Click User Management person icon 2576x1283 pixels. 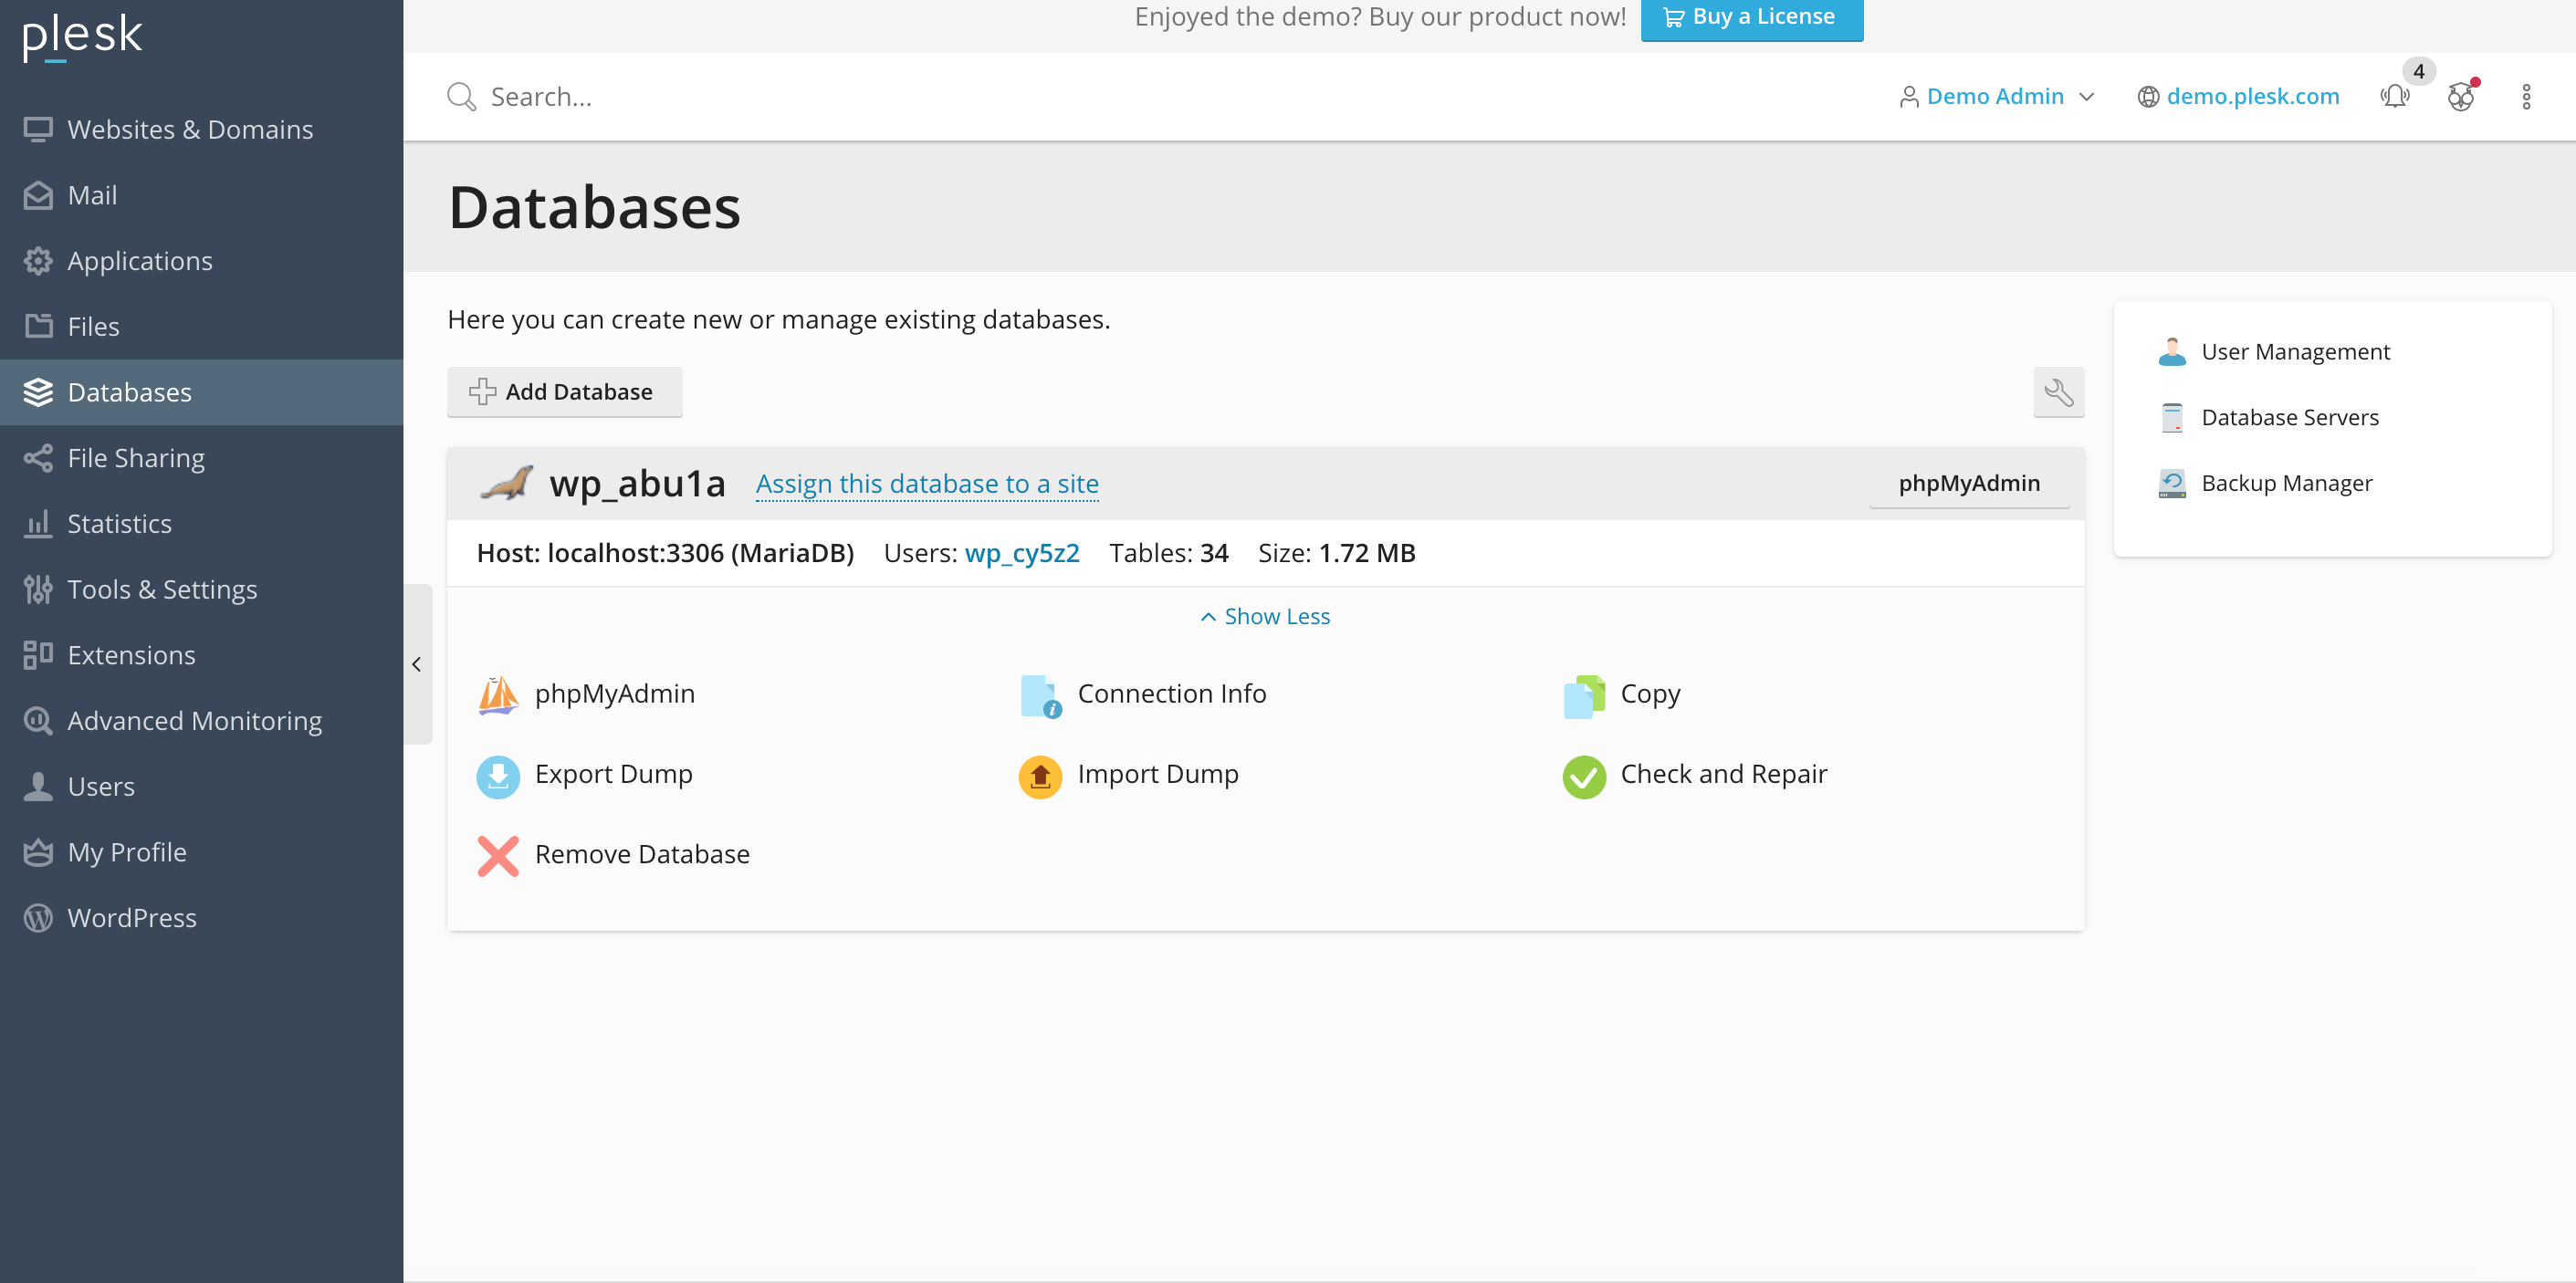[2172, 352]
